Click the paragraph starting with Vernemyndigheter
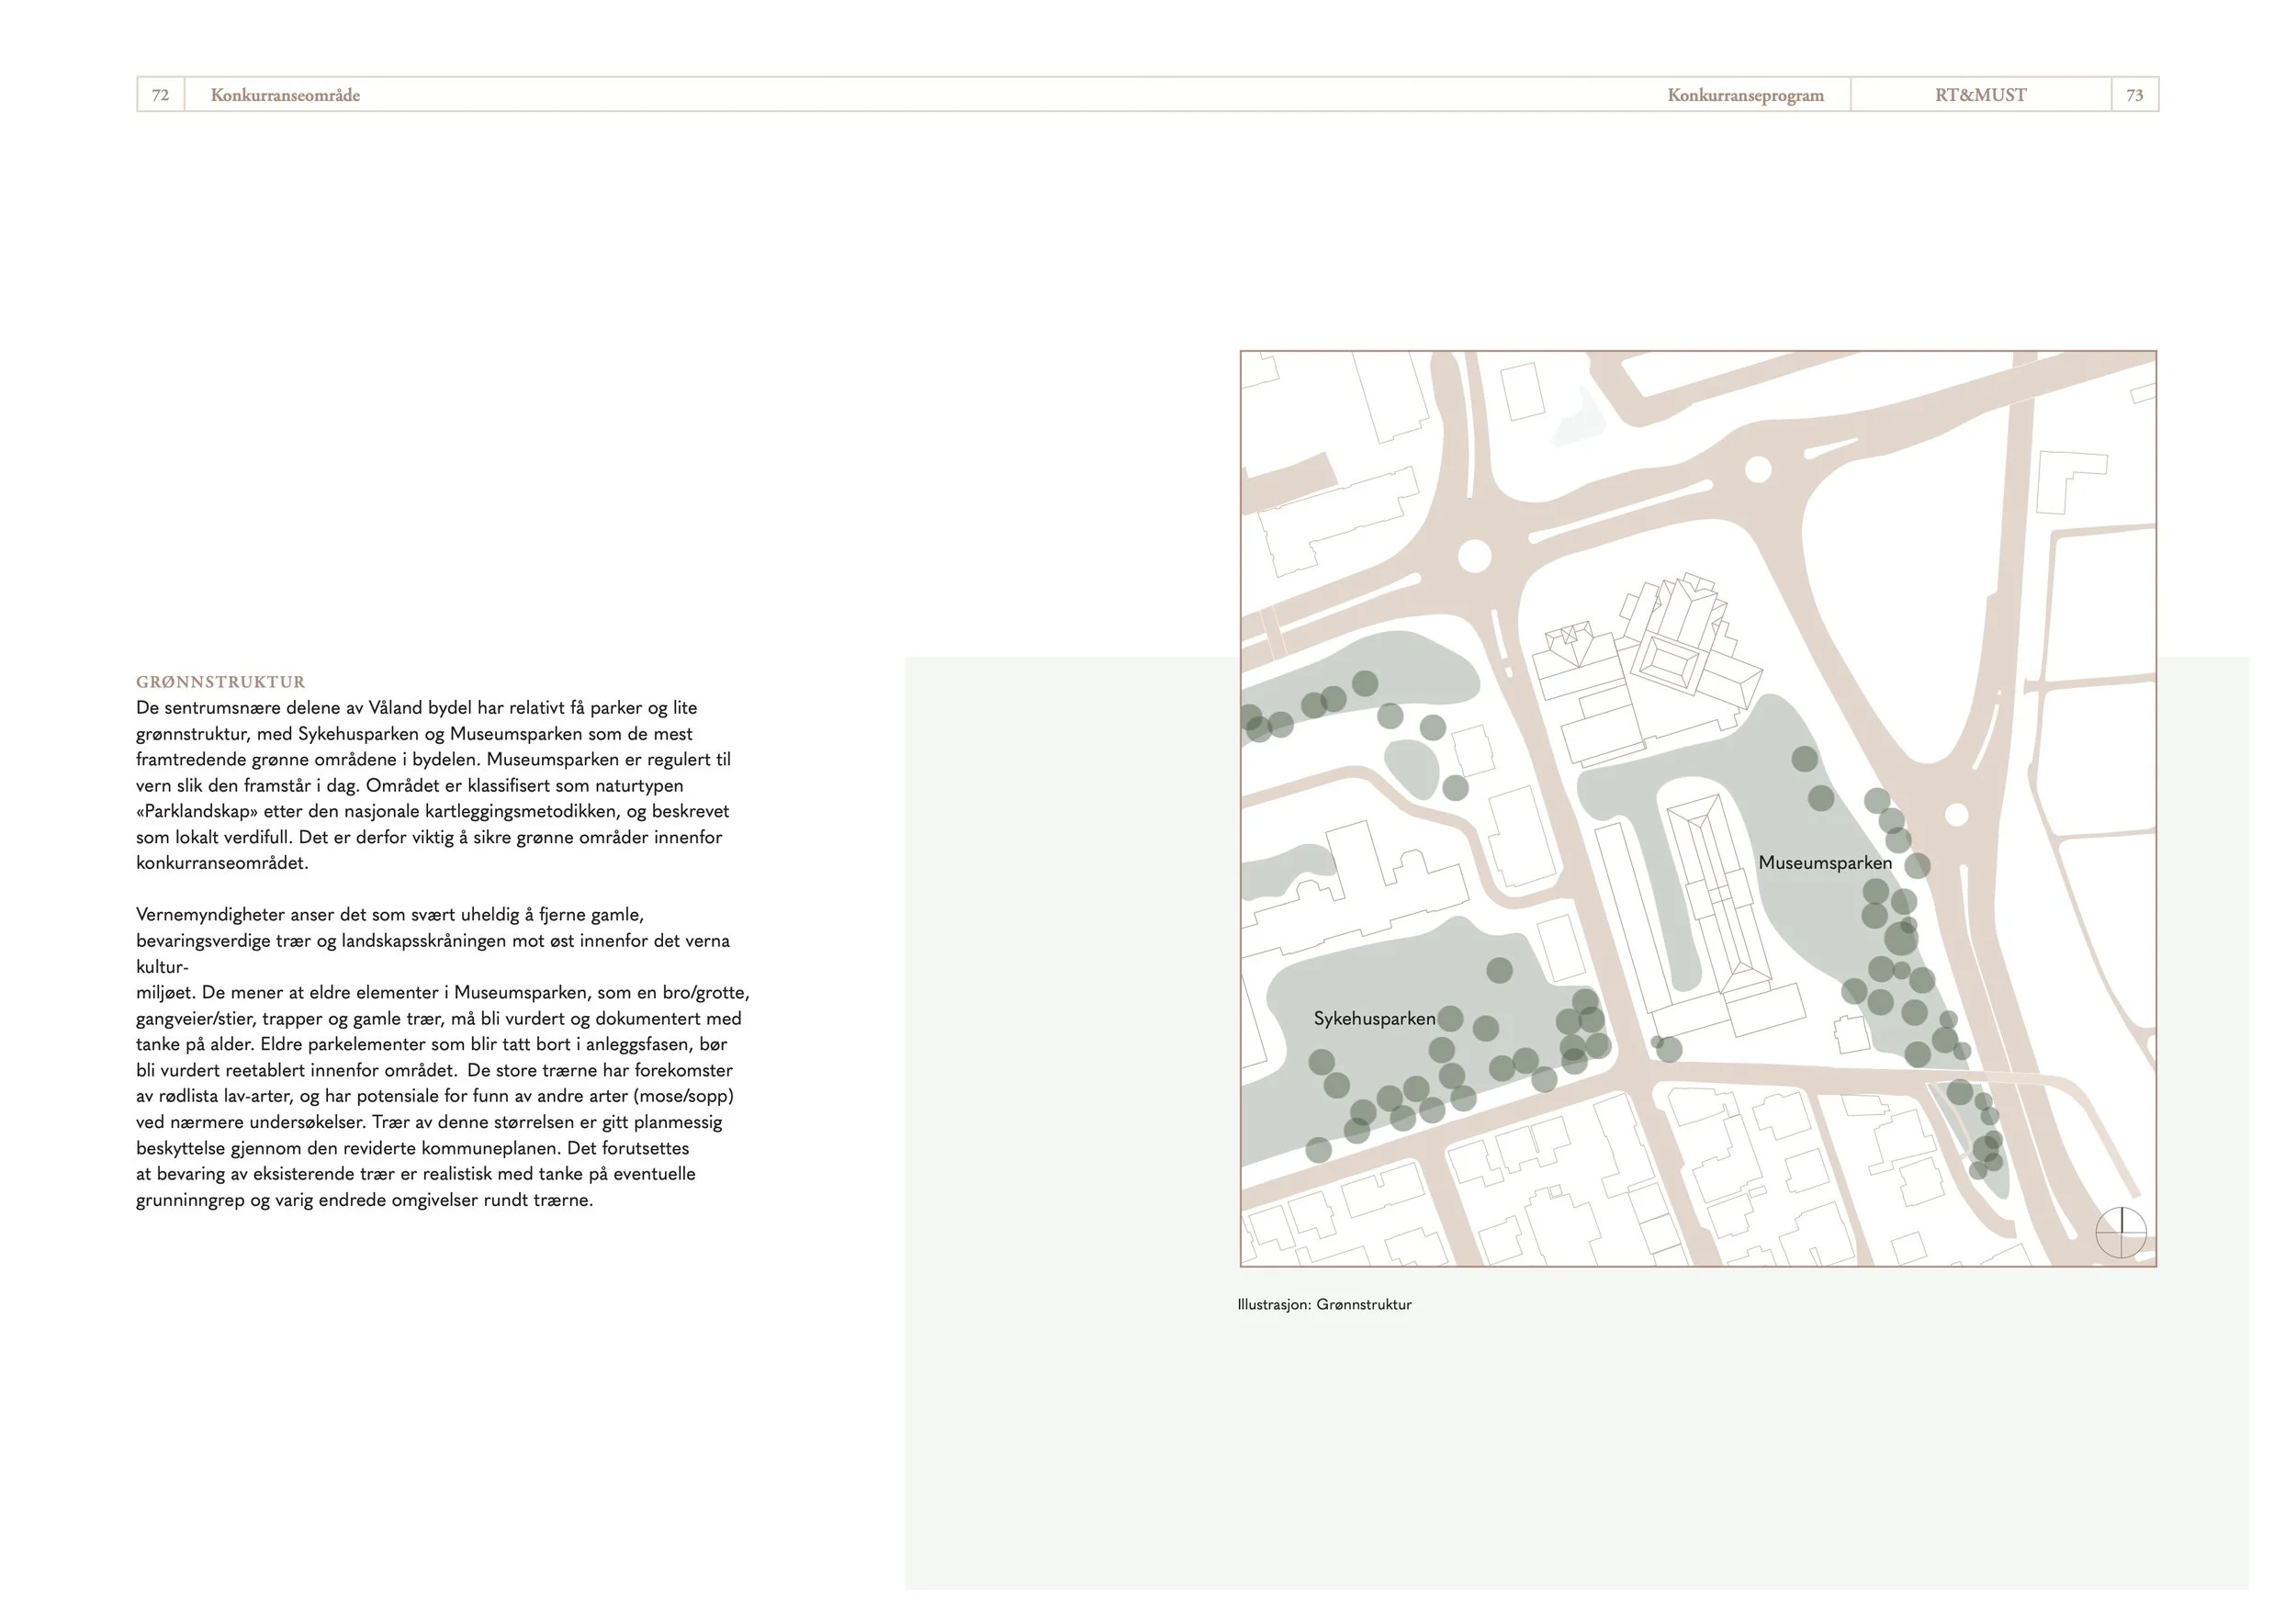This screenshot has height=1623, width=2296. pos(442,1057)
